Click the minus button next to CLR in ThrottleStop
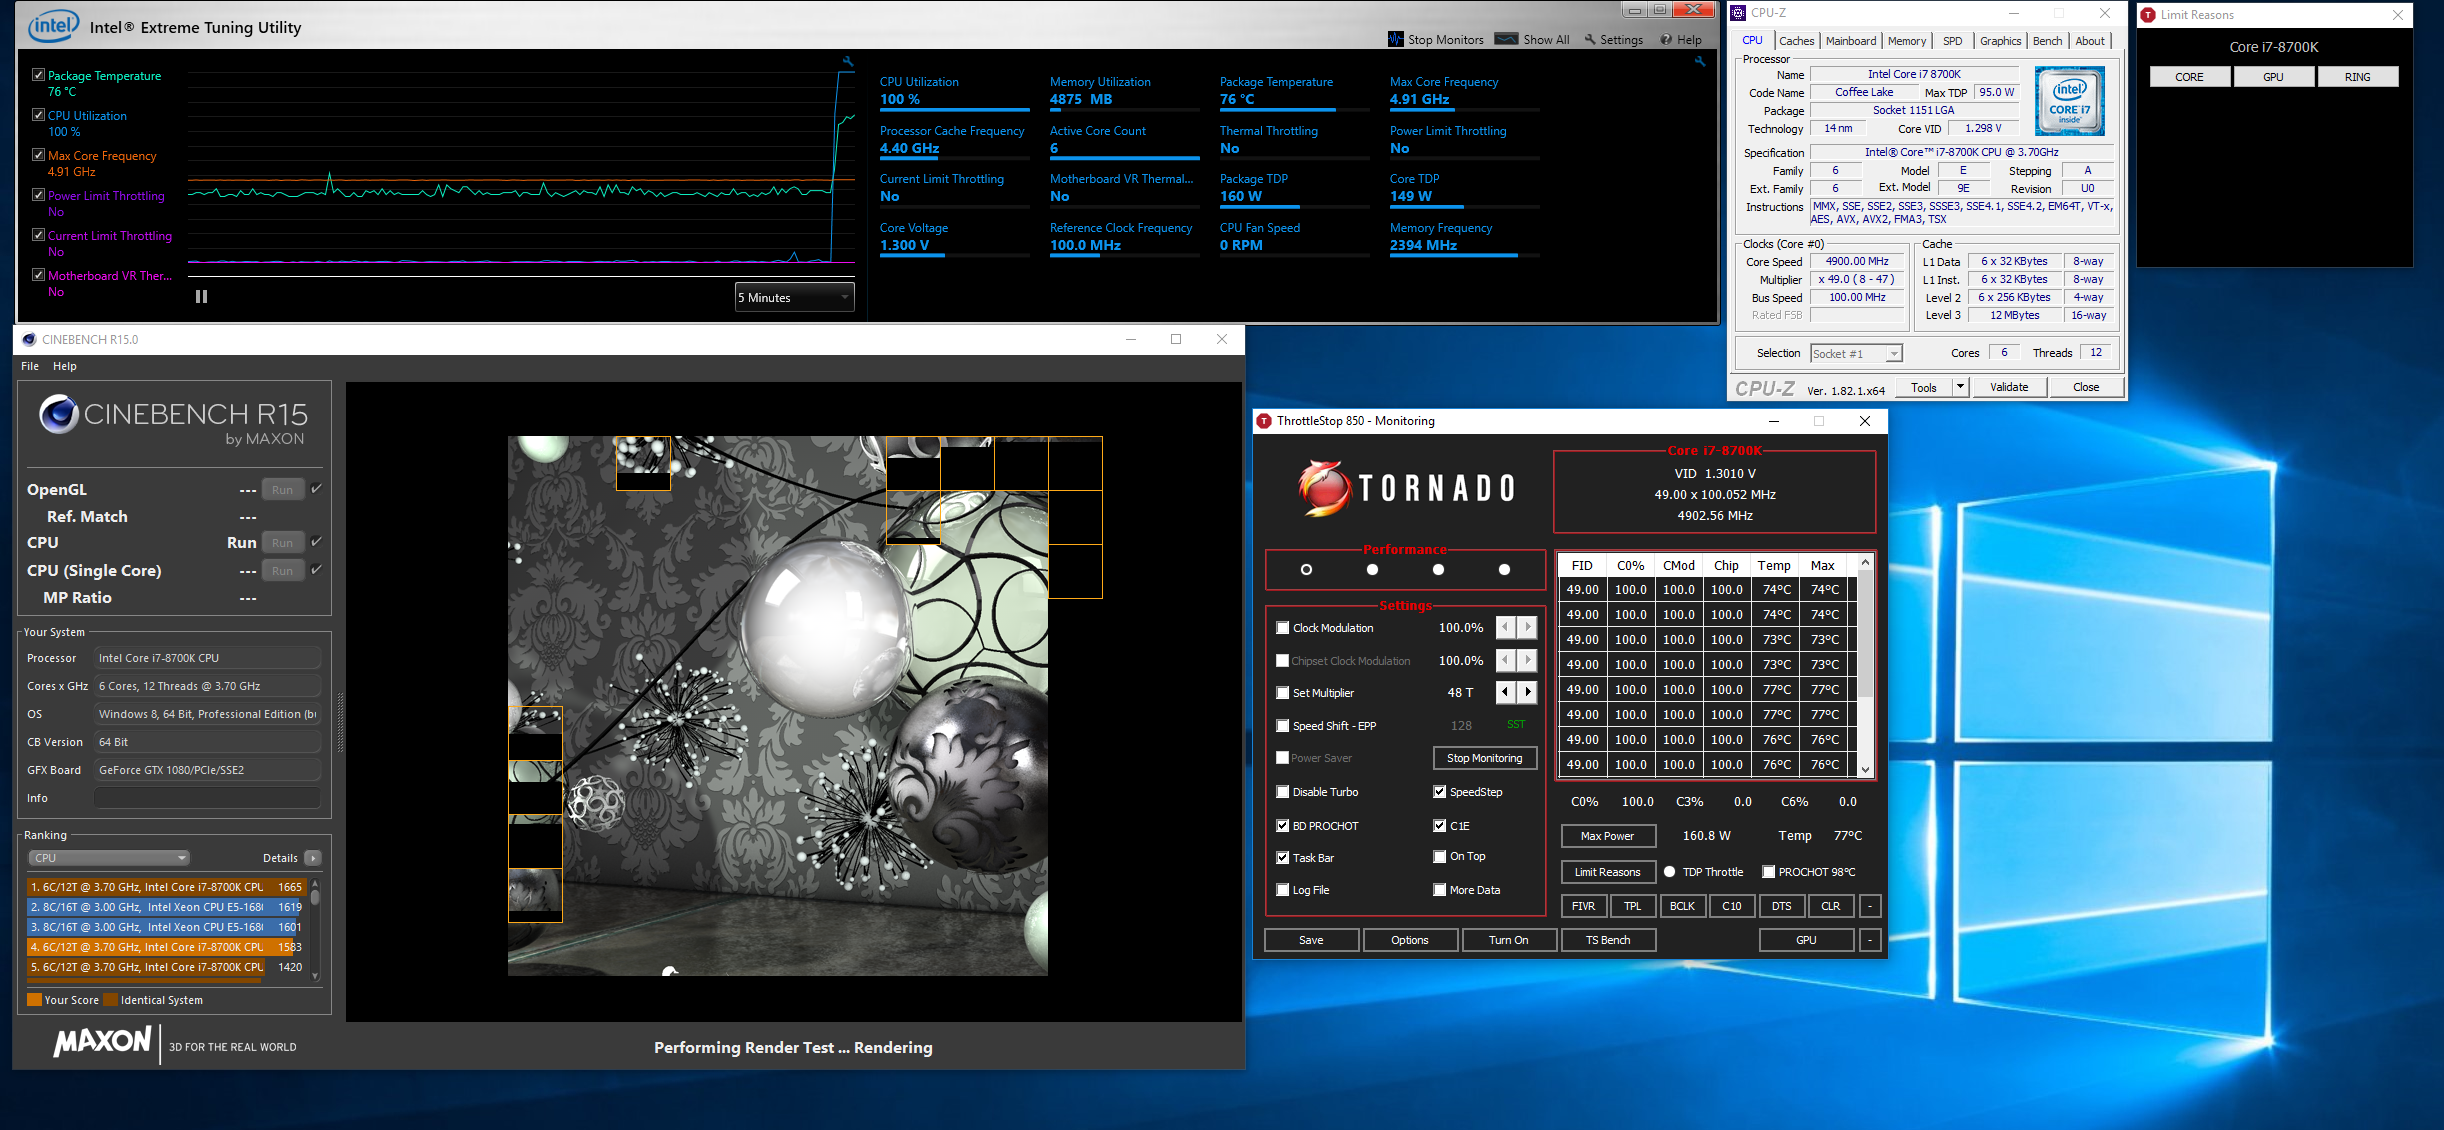The height and width of the screenshot is (1130, 2444). 1870,906
